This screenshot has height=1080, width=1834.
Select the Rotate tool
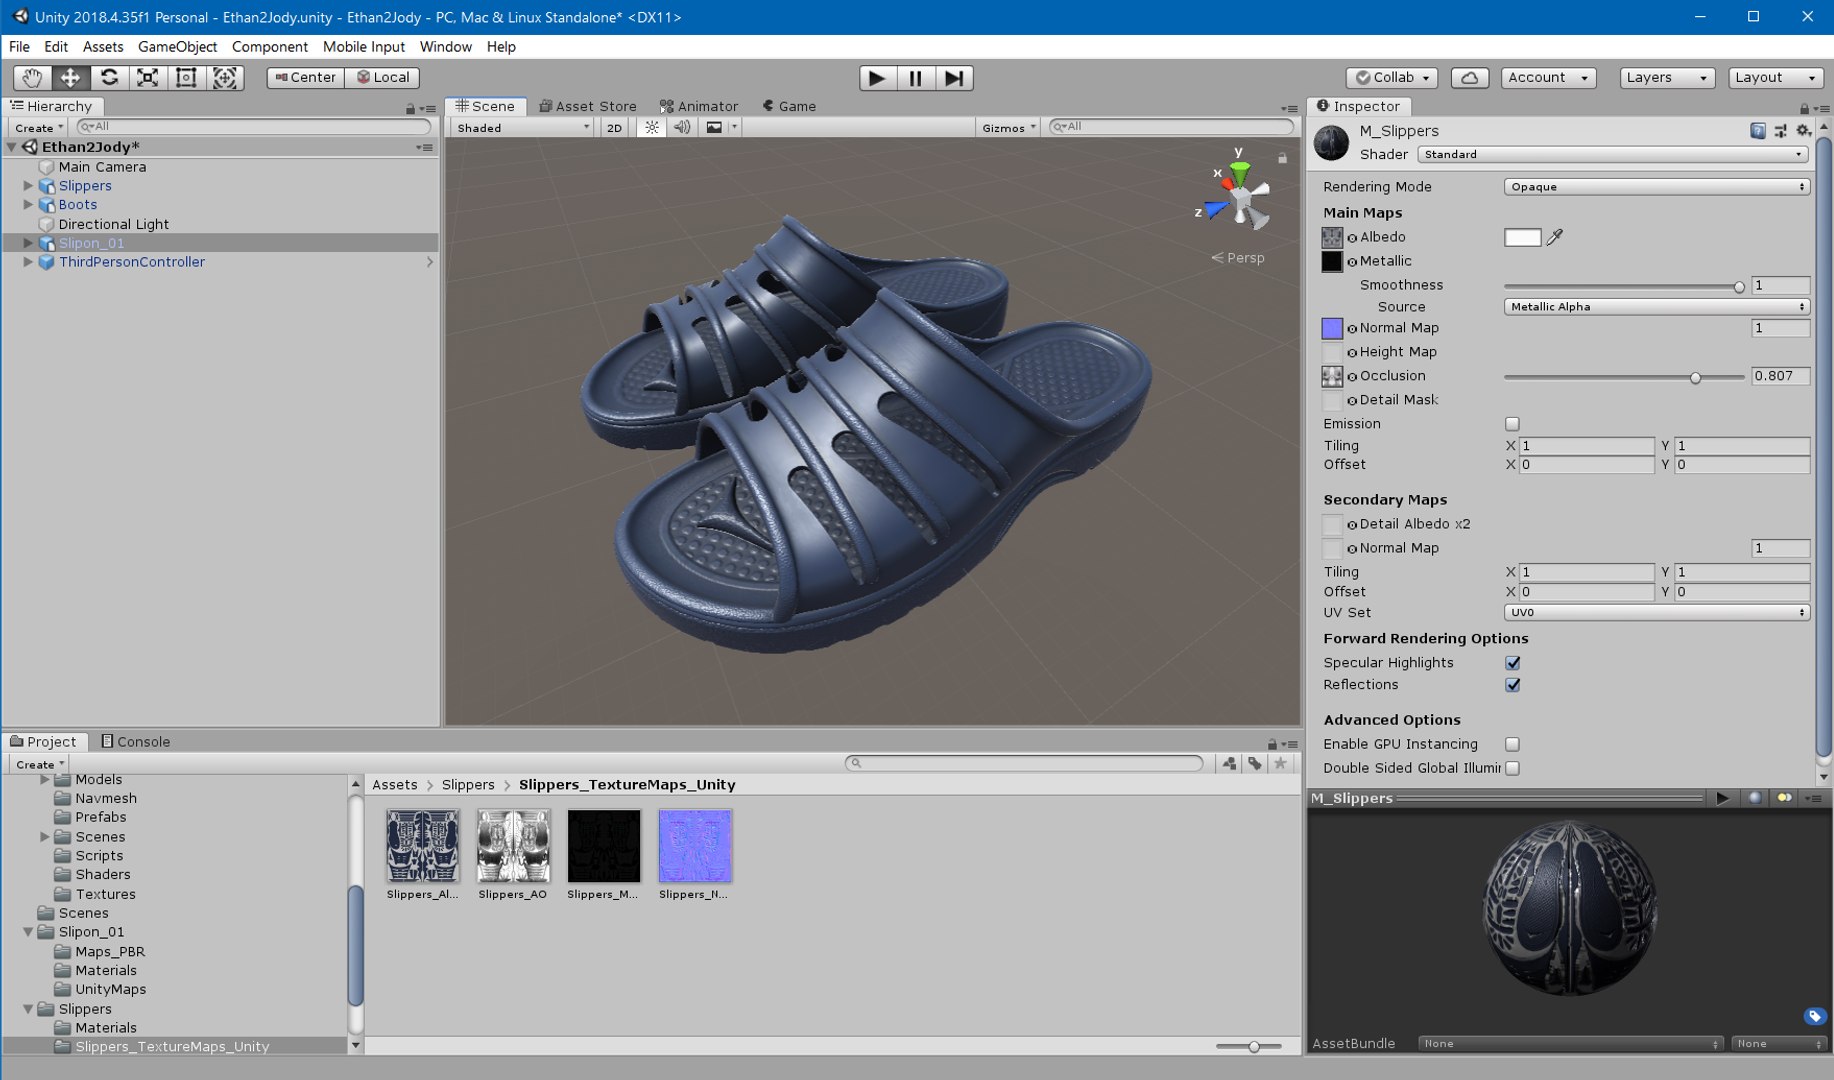tap(109, 78)
